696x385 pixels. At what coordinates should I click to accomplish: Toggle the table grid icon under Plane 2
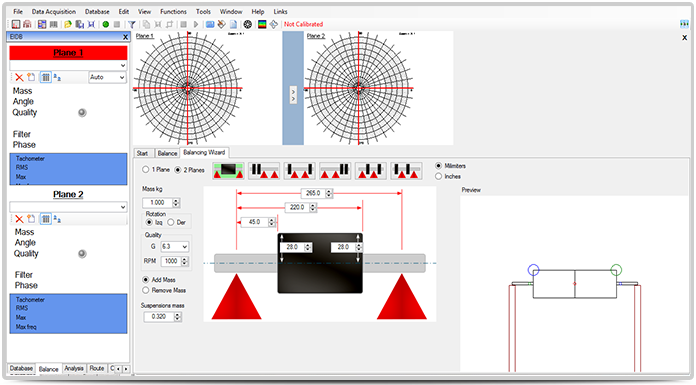tap(45, 218)
